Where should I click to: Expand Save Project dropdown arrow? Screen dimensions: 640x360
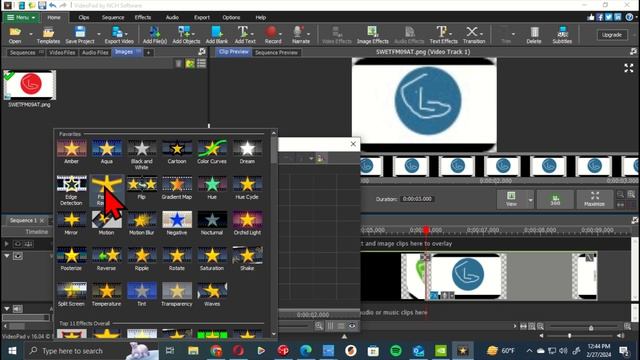coord(98,34)
